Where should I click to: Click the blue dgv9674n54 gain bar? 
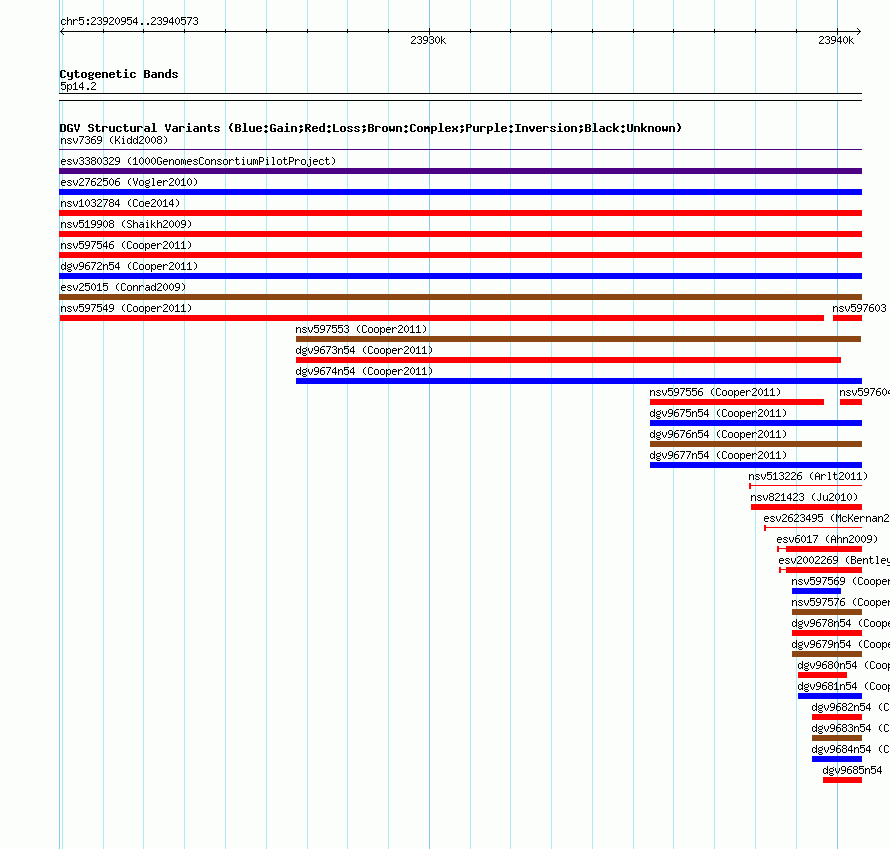click(x=578, y=381)
